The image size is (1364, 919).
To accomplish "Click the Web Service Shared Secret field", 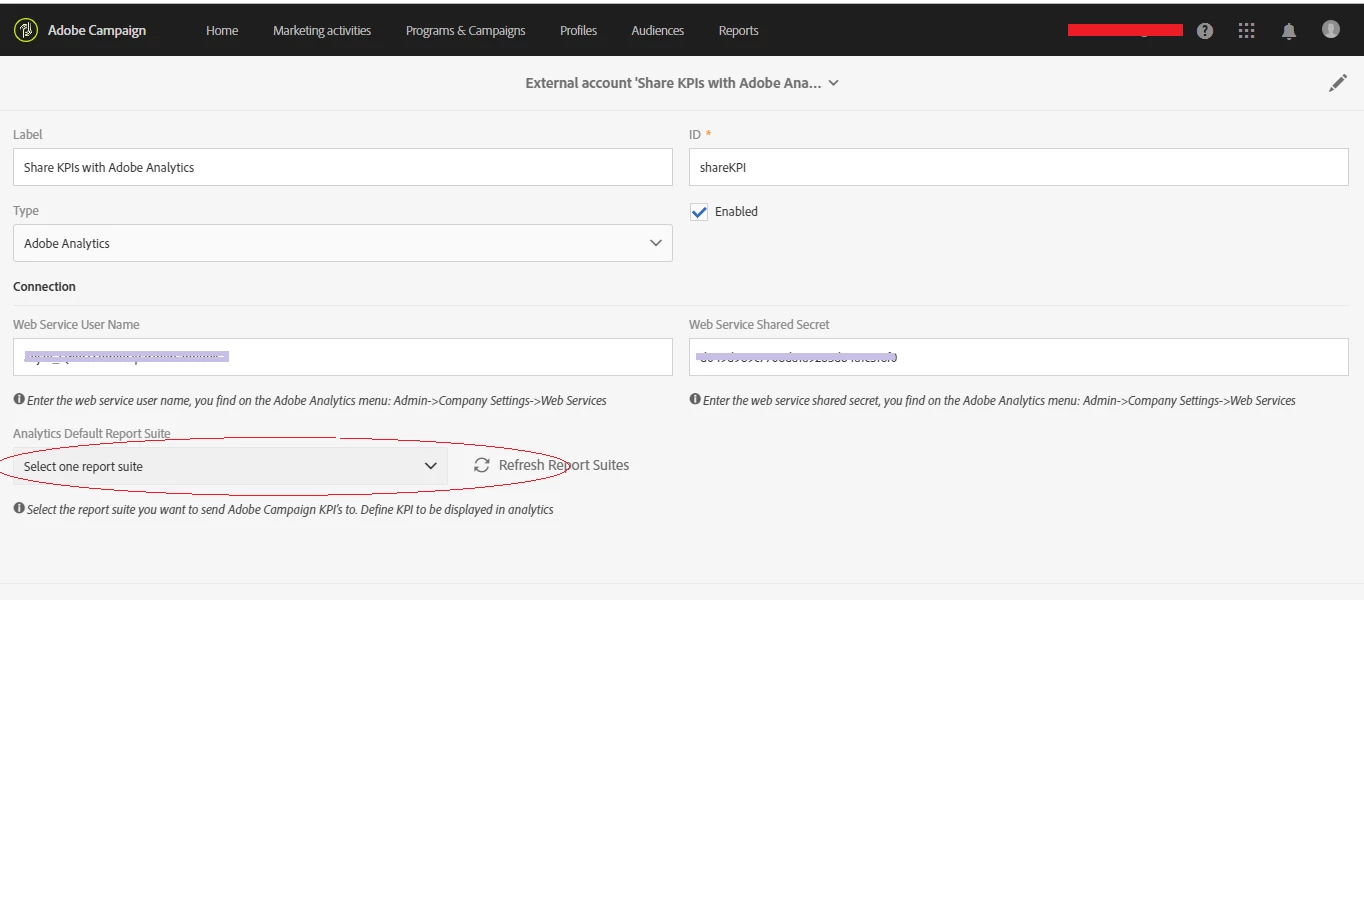I will 1018,357.
